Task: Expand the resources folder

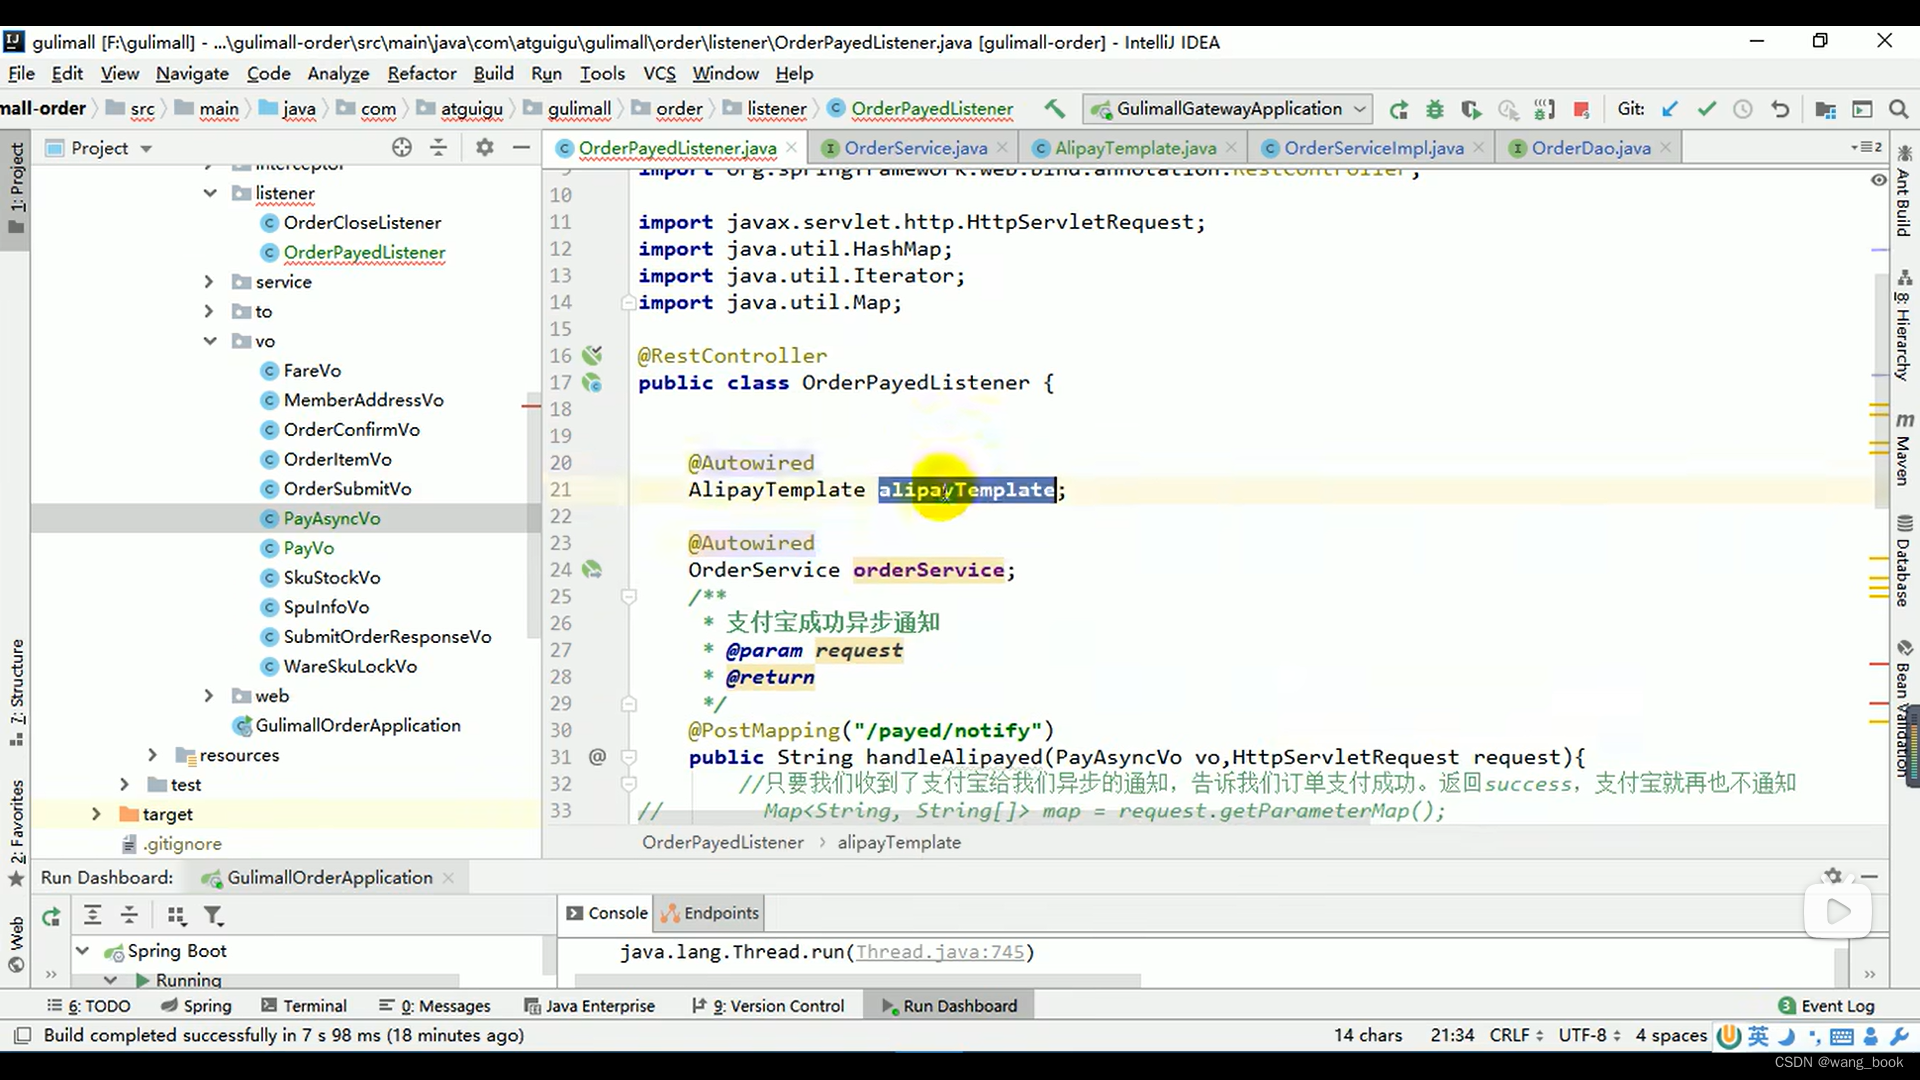Action: point(153,755)
